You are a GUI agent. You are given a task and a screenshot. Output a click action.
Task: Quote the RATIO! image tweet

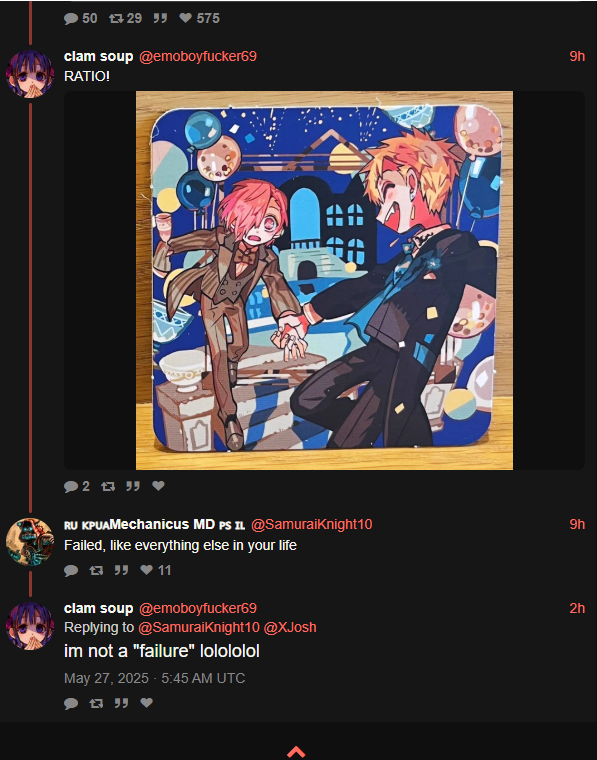tap(133, 486)
